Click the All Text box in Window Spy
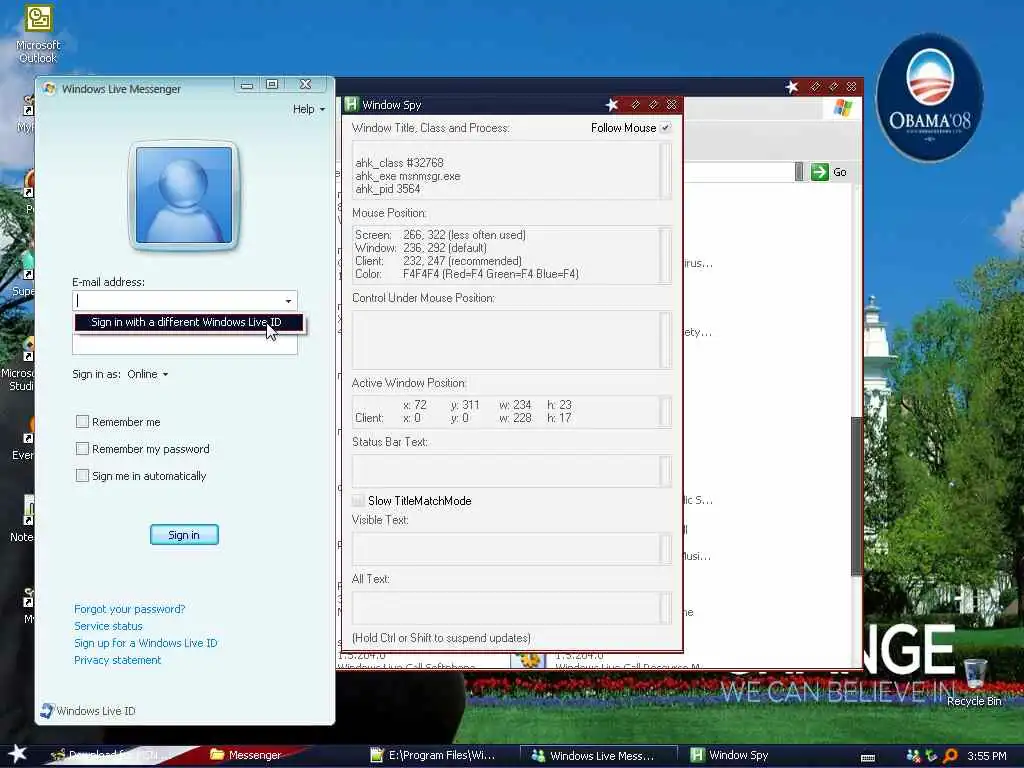 (x=511, y=607)
